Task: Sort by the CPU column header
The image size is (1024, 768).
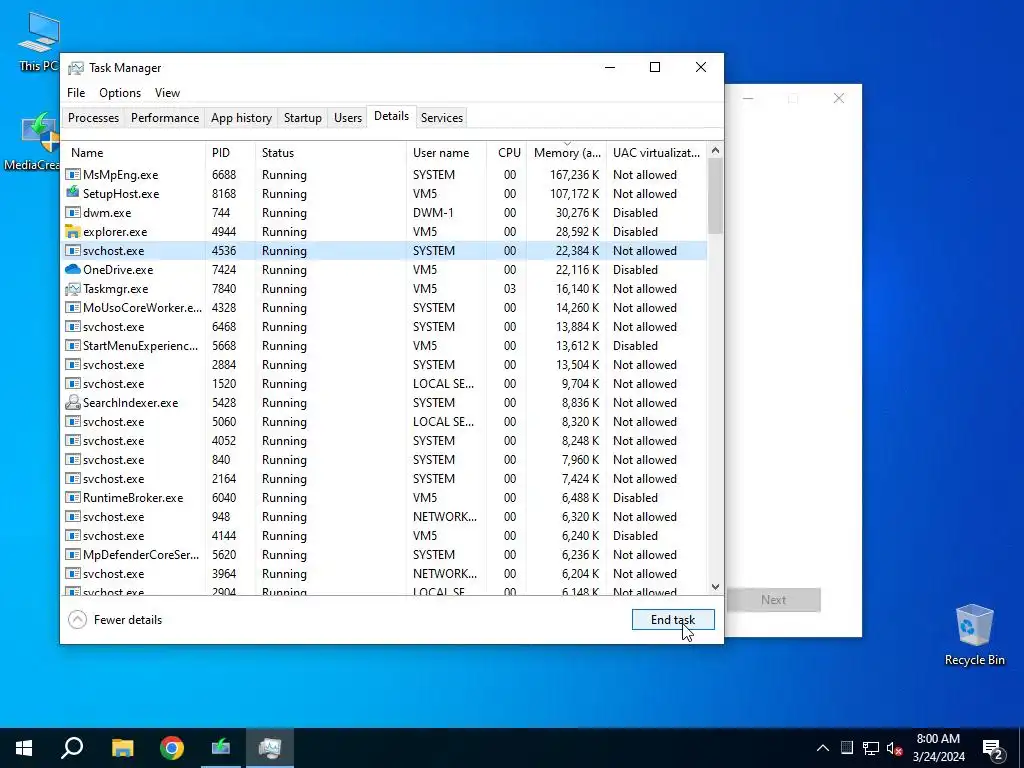Action: pyautogui.click(x=506, y=153)
